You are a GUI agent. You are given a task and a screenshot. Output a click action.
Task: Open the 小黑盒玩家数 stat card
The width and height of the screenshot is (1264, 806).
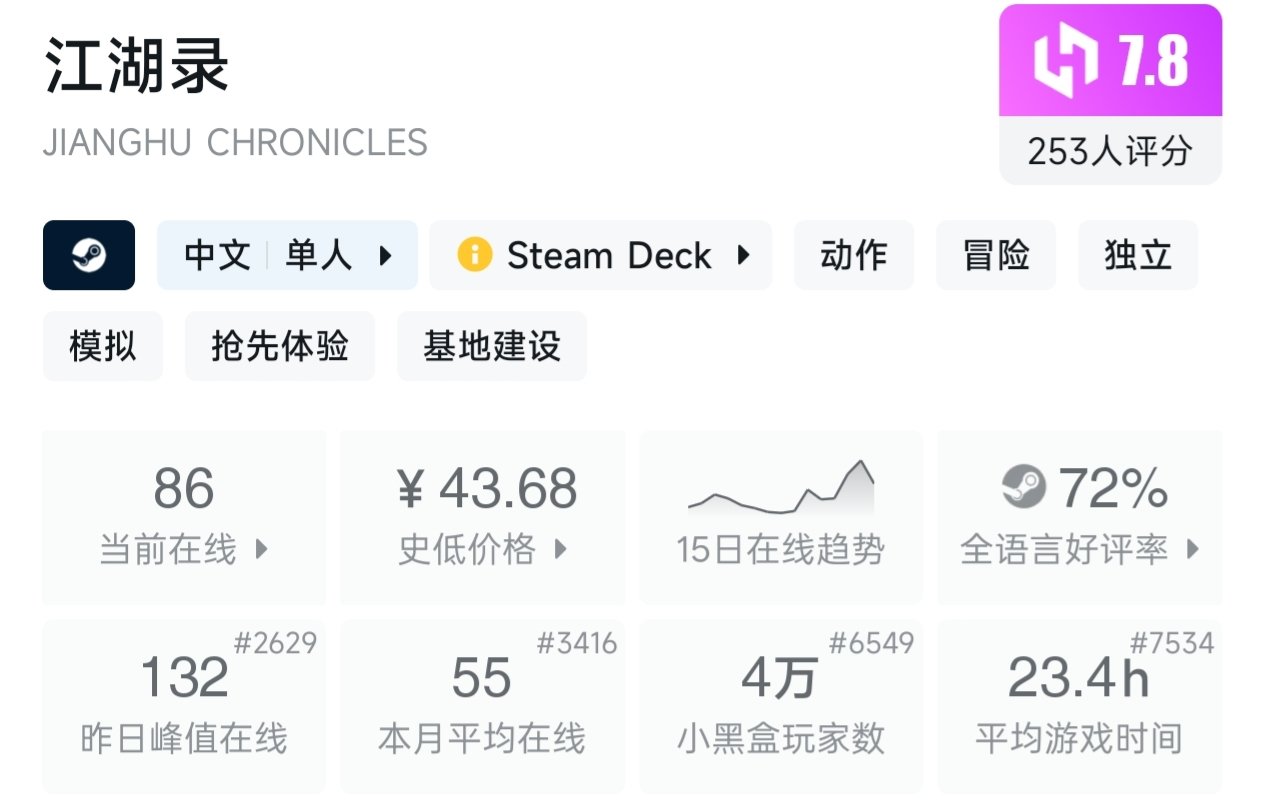(780, 706)
